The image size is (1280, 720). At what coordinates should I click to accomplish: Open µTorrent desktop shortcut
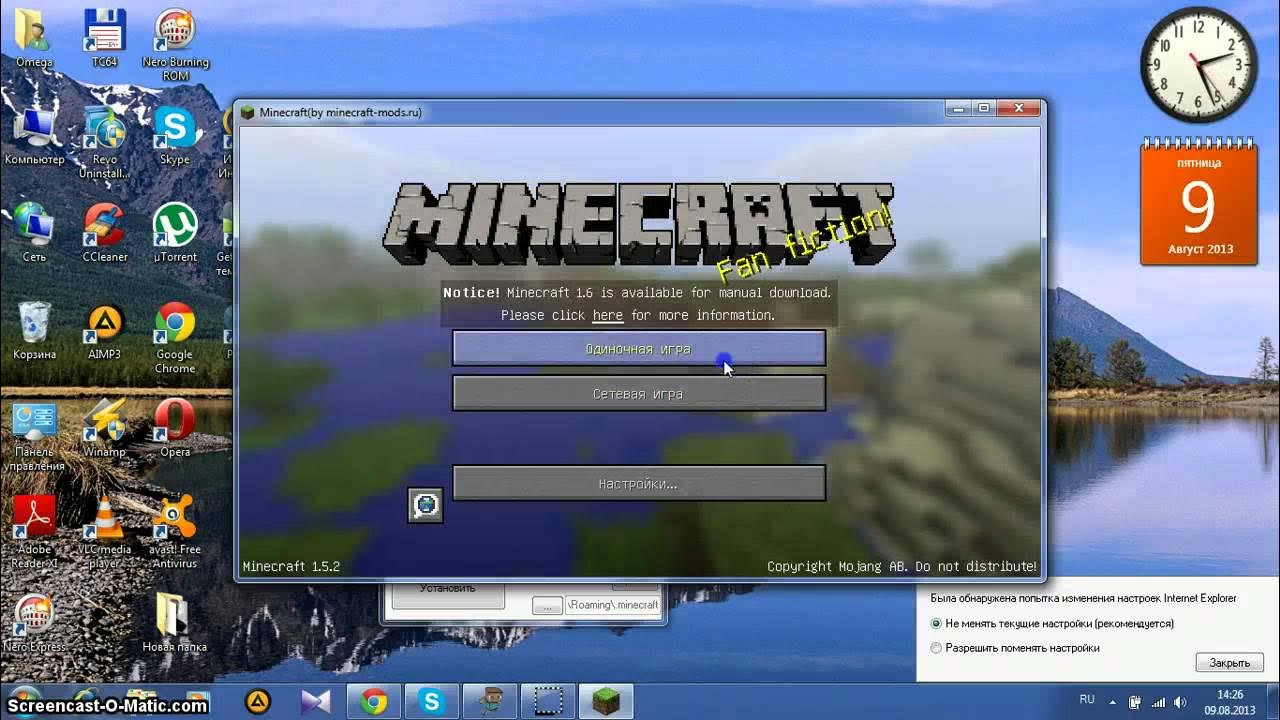click(175, 232)
